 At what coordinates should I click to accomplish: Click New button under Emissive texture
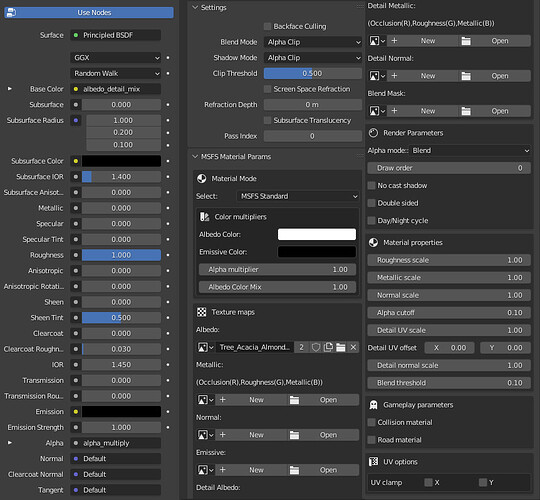pos(257,470)
